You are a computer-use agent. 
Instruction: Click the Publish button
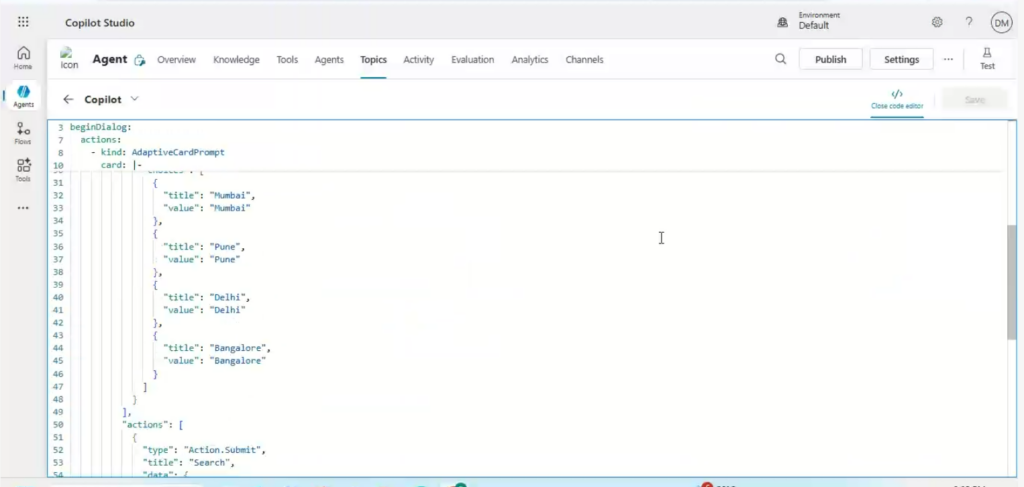(830, 59)
